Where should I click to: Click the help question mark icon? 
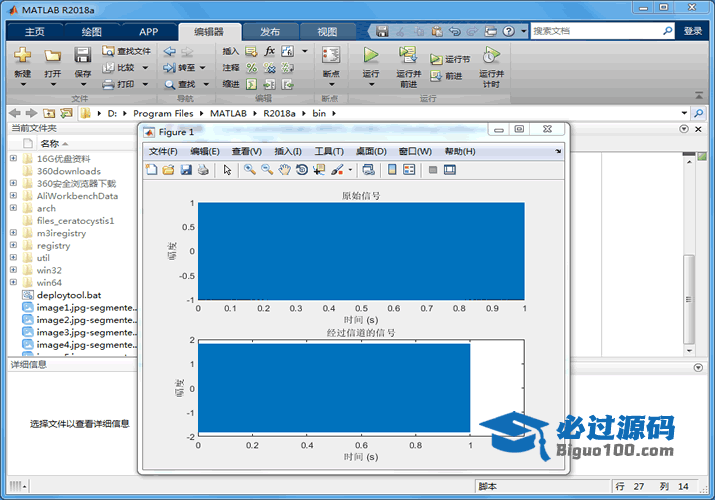tap(508, 31)
